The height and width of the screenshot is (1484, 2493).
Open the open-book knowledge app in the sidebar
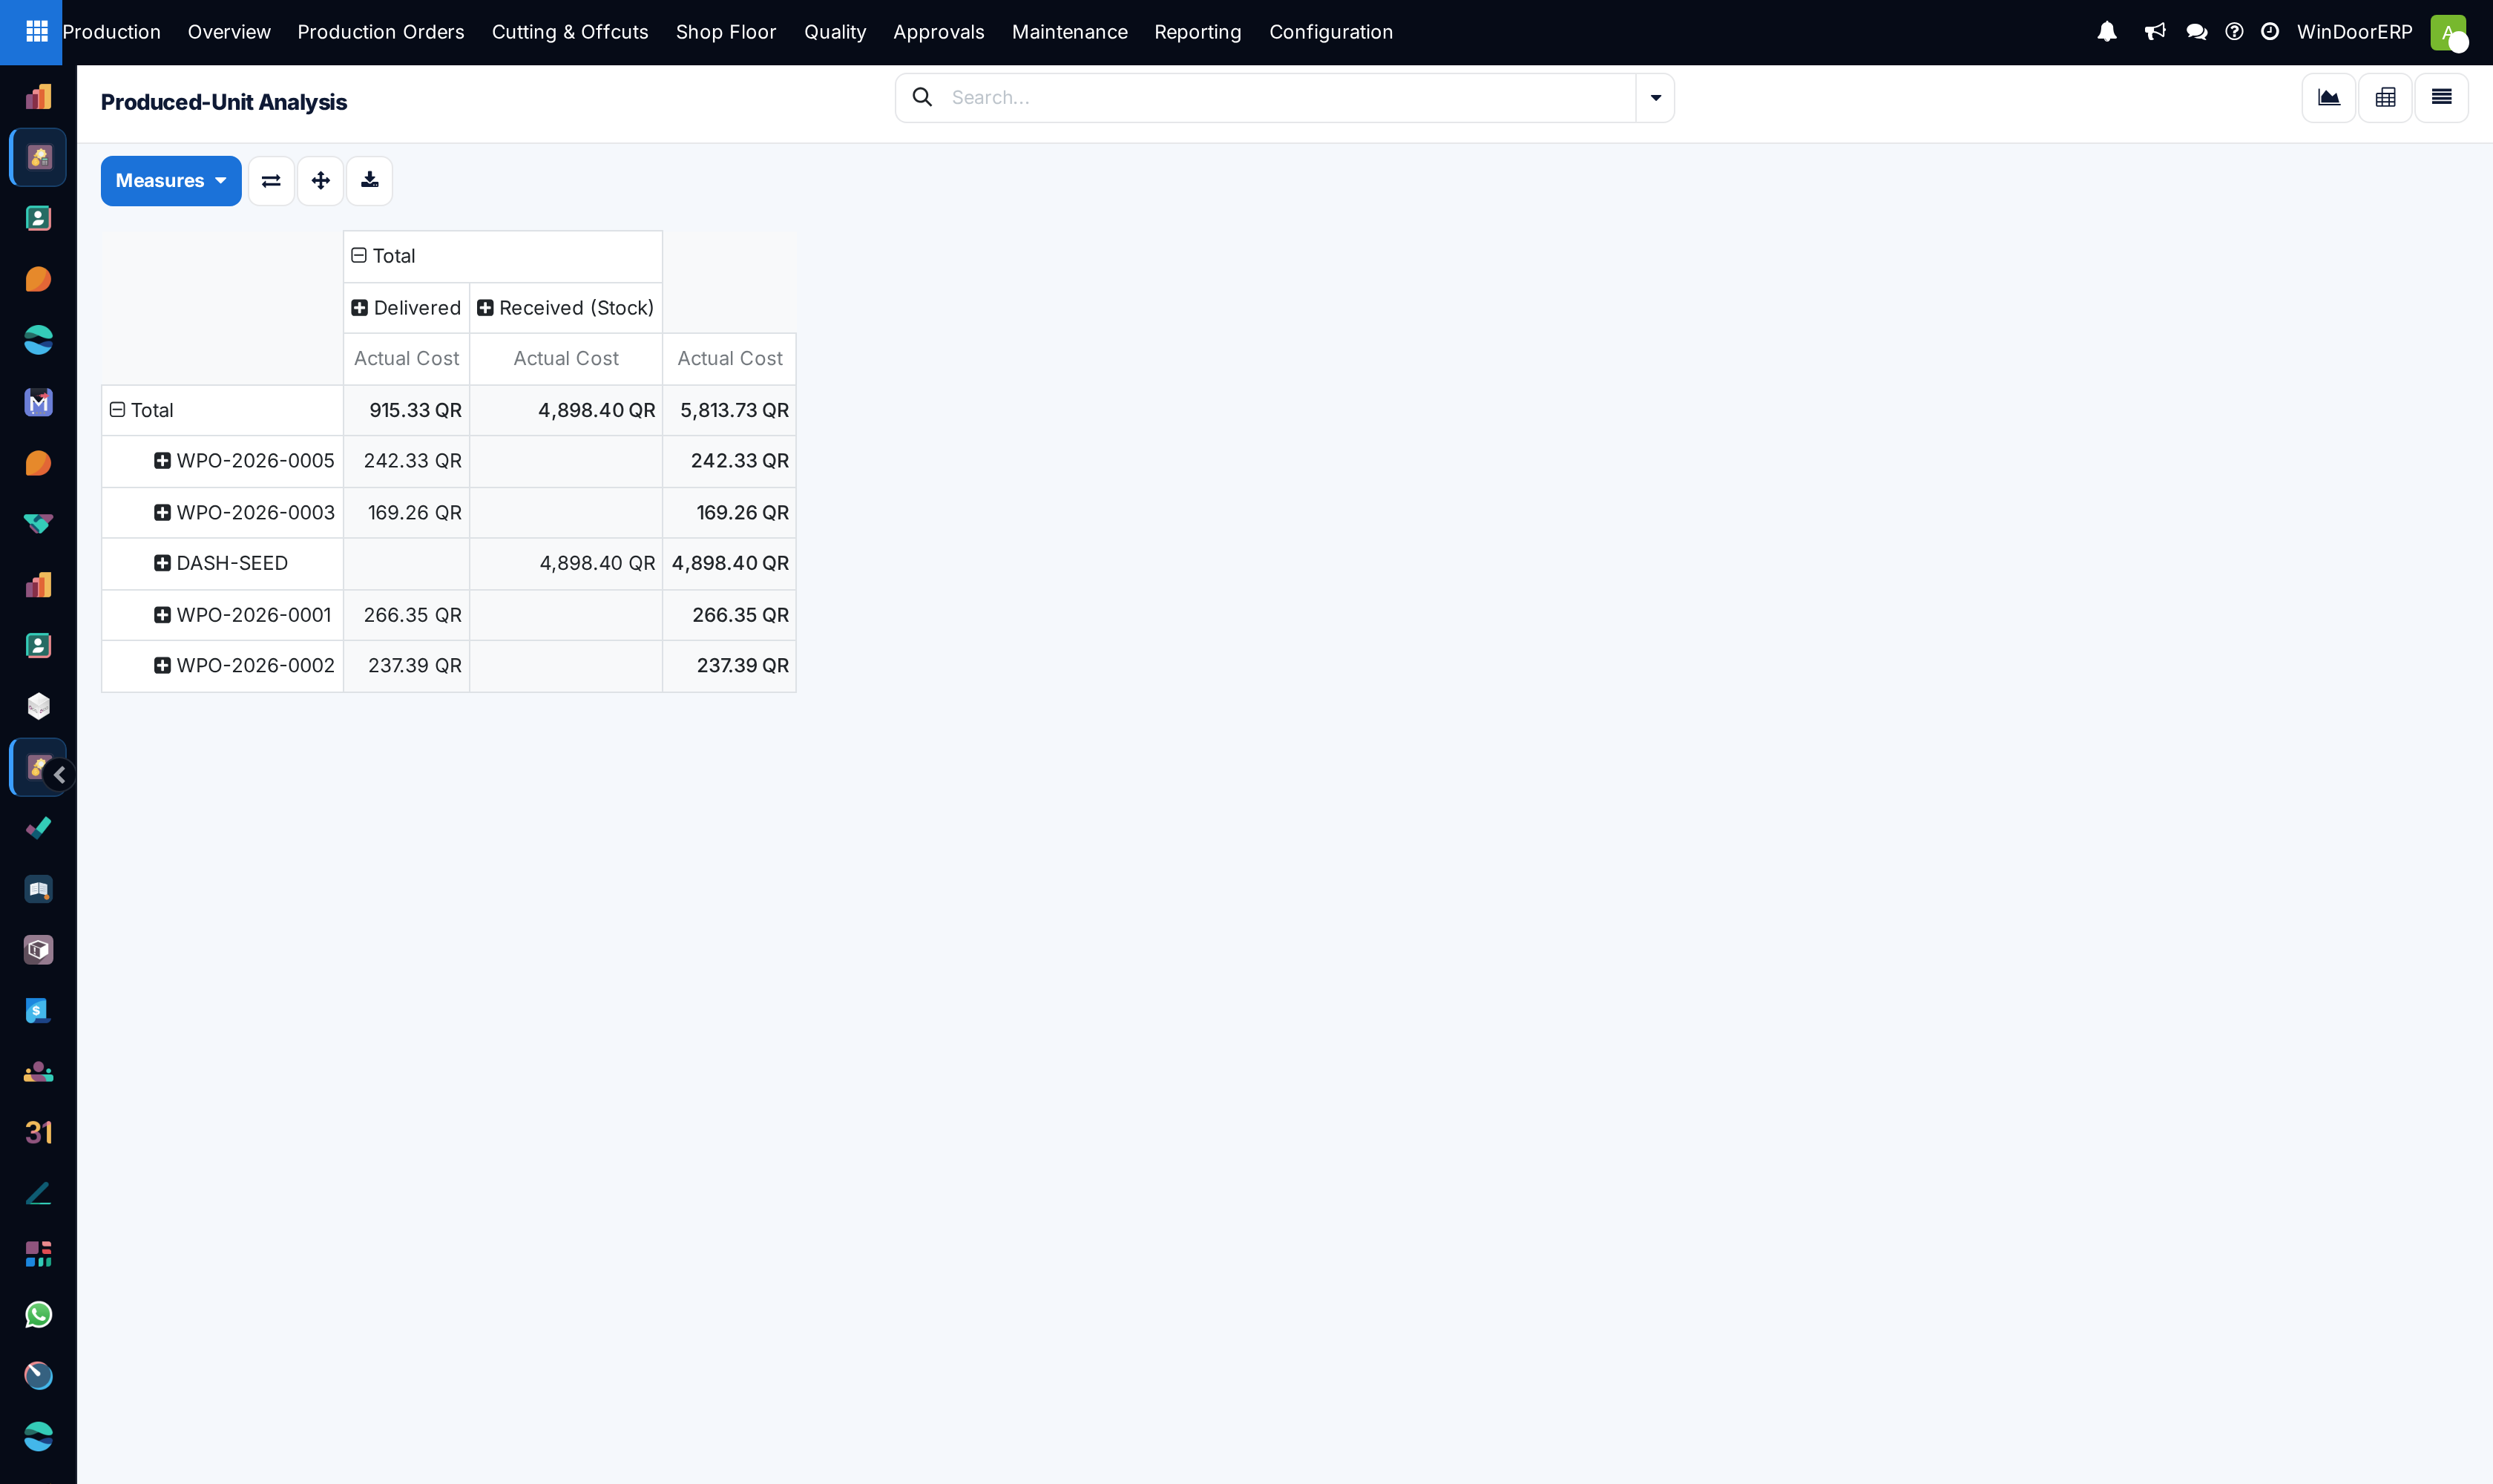pyautogui.click(x=38, y=889)
